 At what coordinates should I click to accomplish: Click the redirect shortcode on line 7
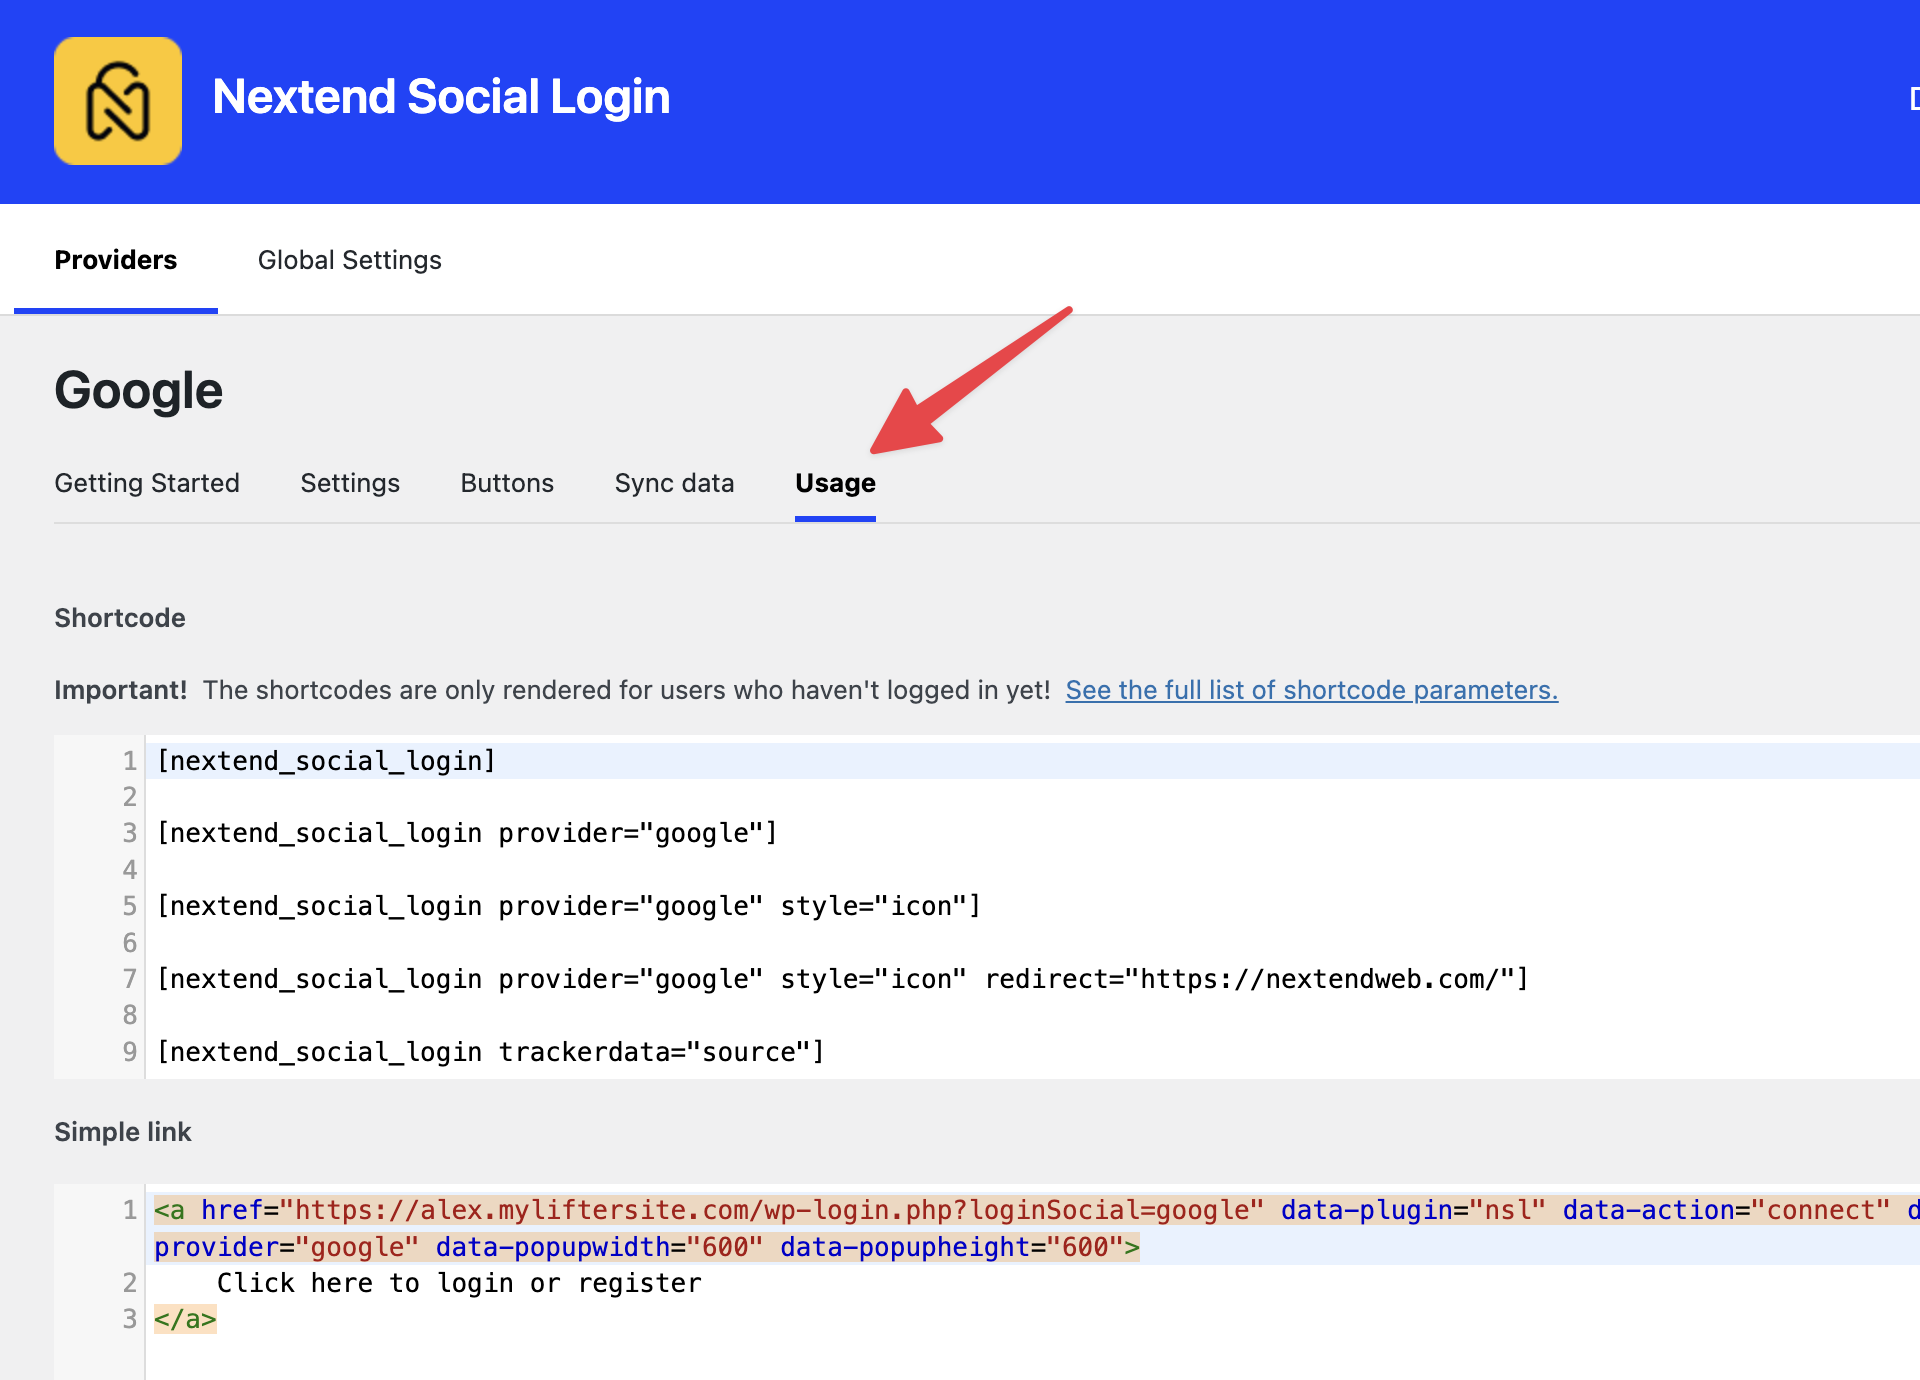(842, 979)
